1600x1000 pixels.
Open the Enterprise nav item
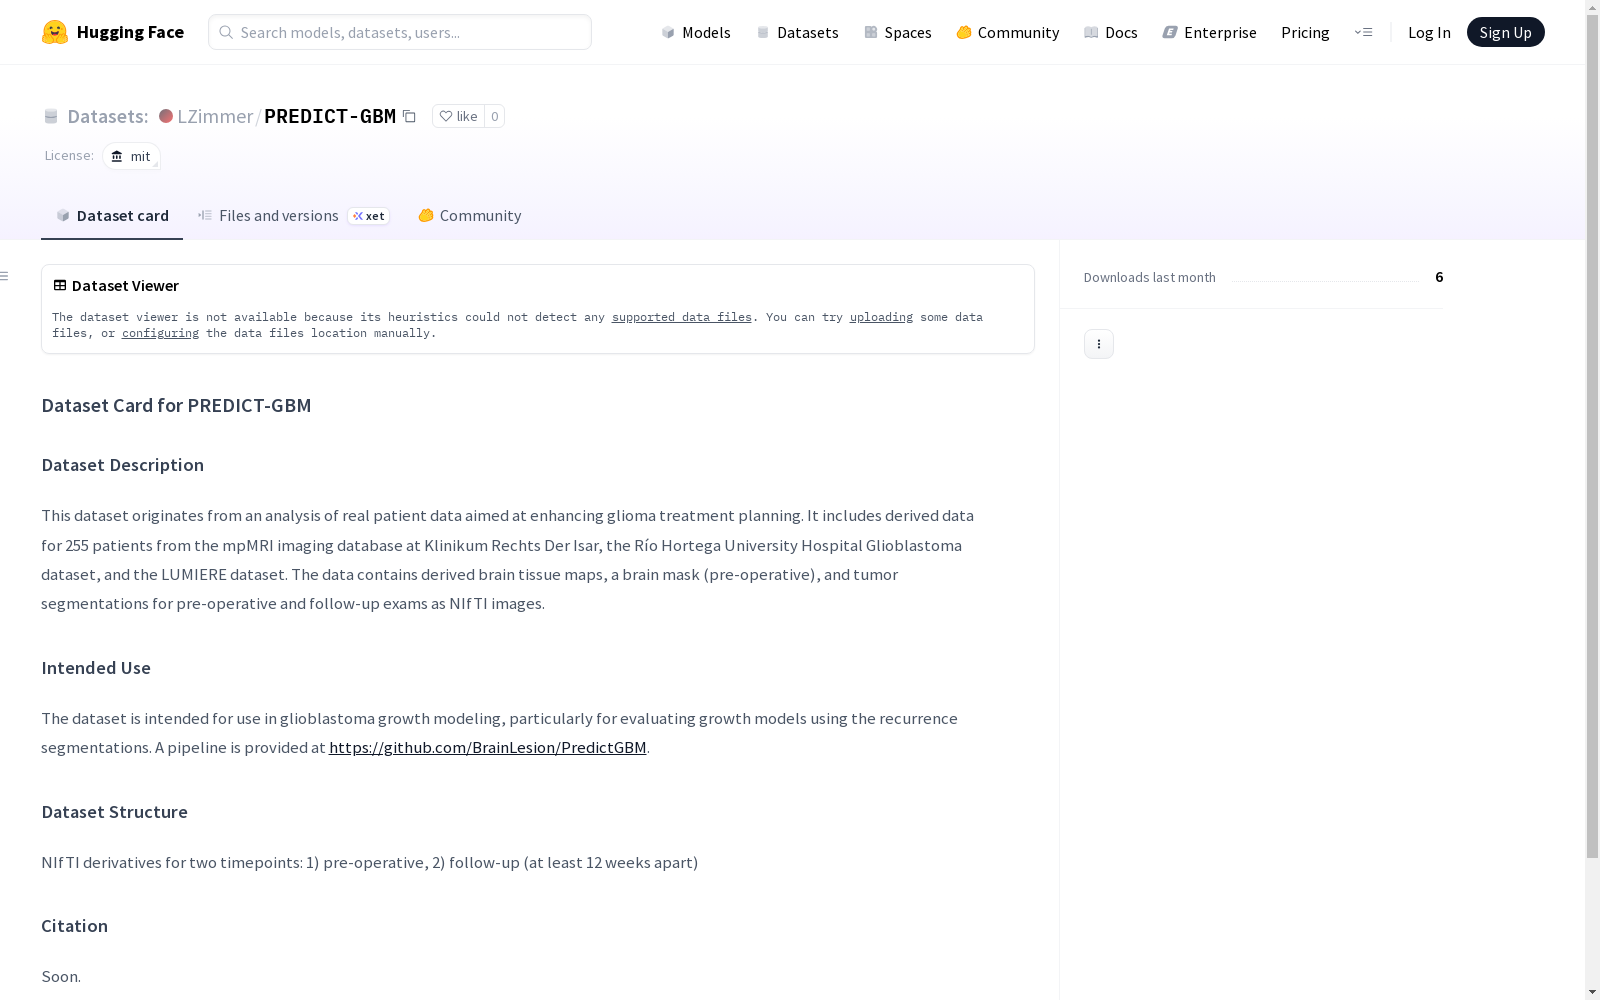coord(1209,32)
